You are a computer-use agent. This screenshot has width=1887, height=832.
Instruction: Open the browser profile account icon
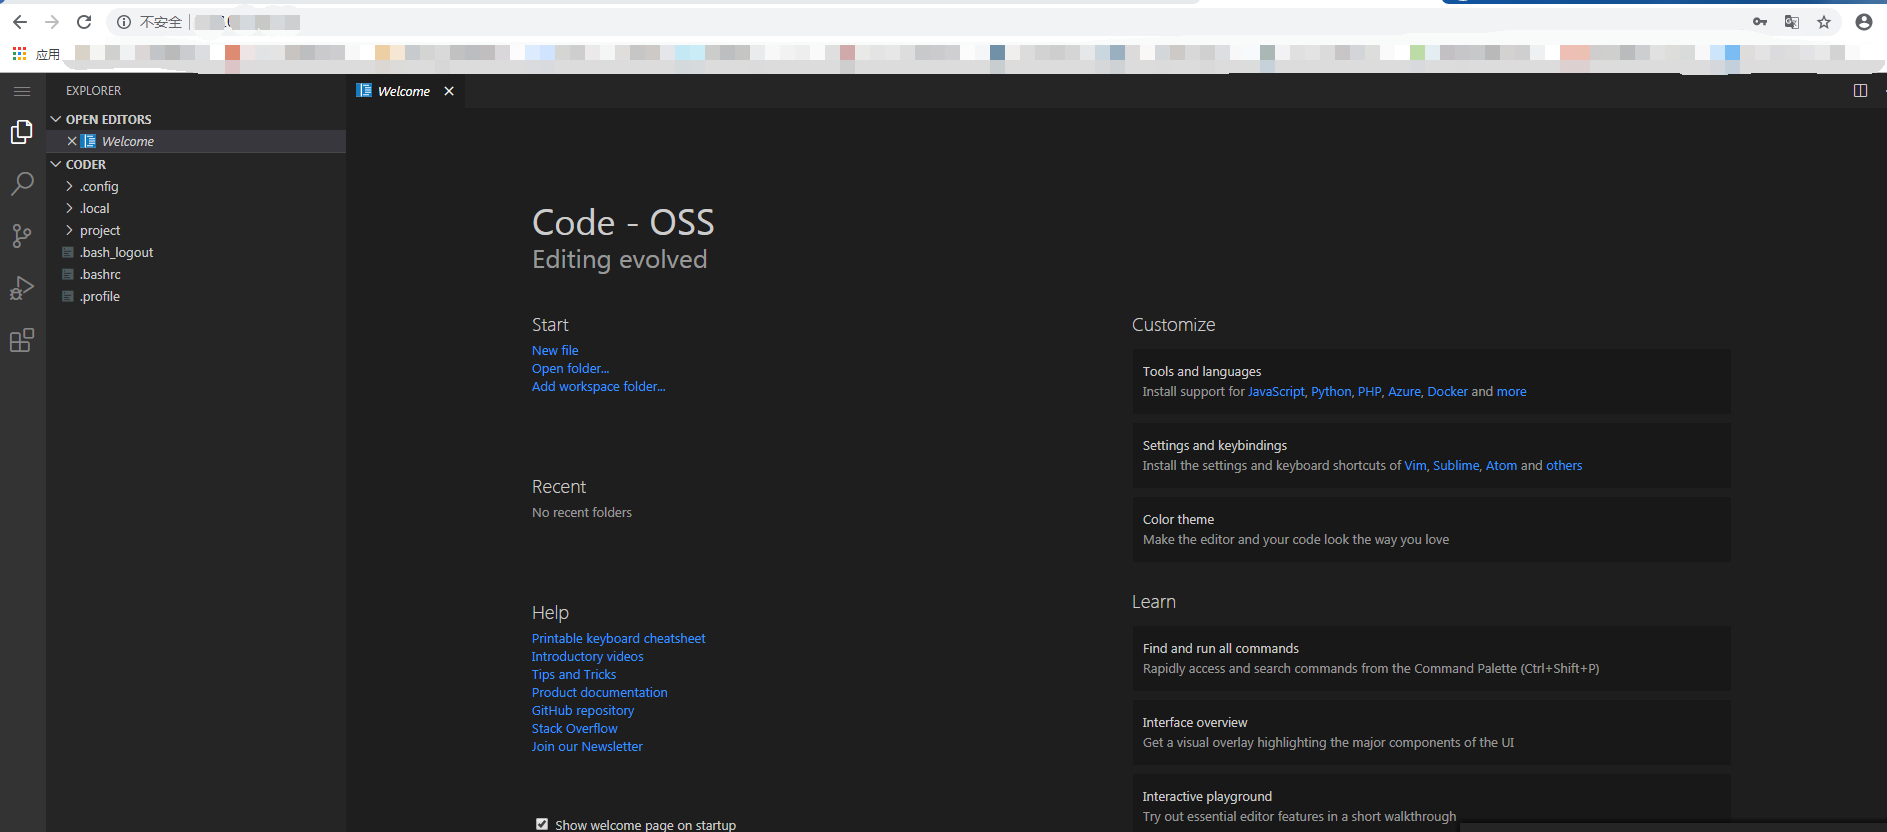(x=1864, y=22)
